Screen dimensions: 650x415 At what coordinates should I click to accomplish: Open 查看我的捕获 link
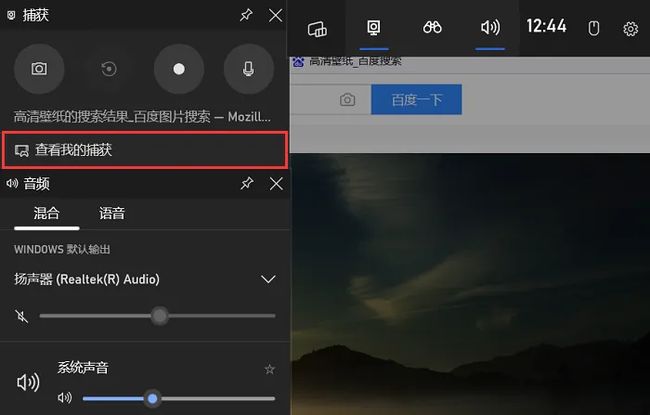point(145,150)
